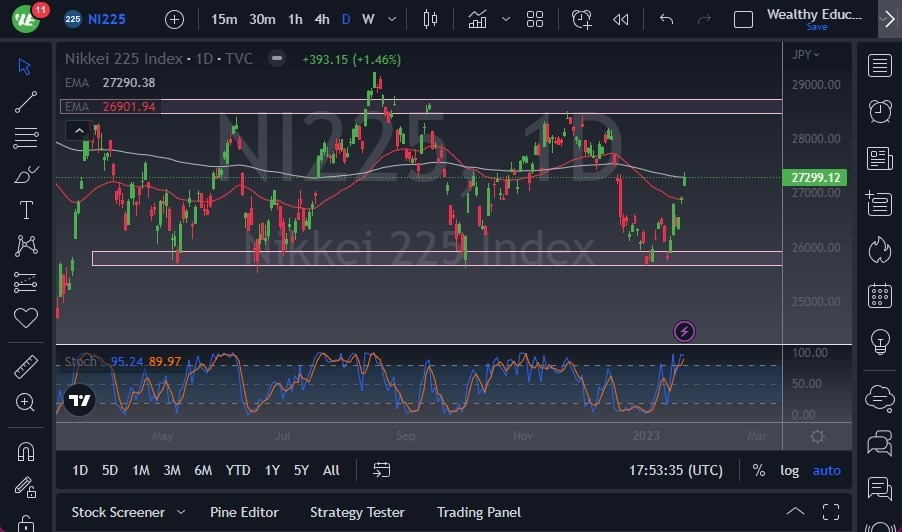Screen dimensions: 902x532
Task: Select the trend line drawing tool
Action: [26, 101]
